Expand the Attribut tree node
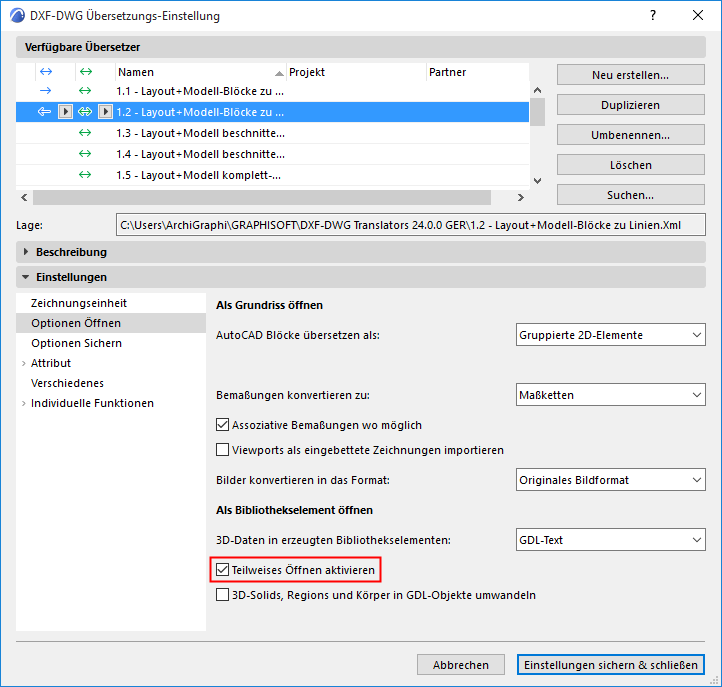Viewport: 722px width, 687px height. [23, 363]
